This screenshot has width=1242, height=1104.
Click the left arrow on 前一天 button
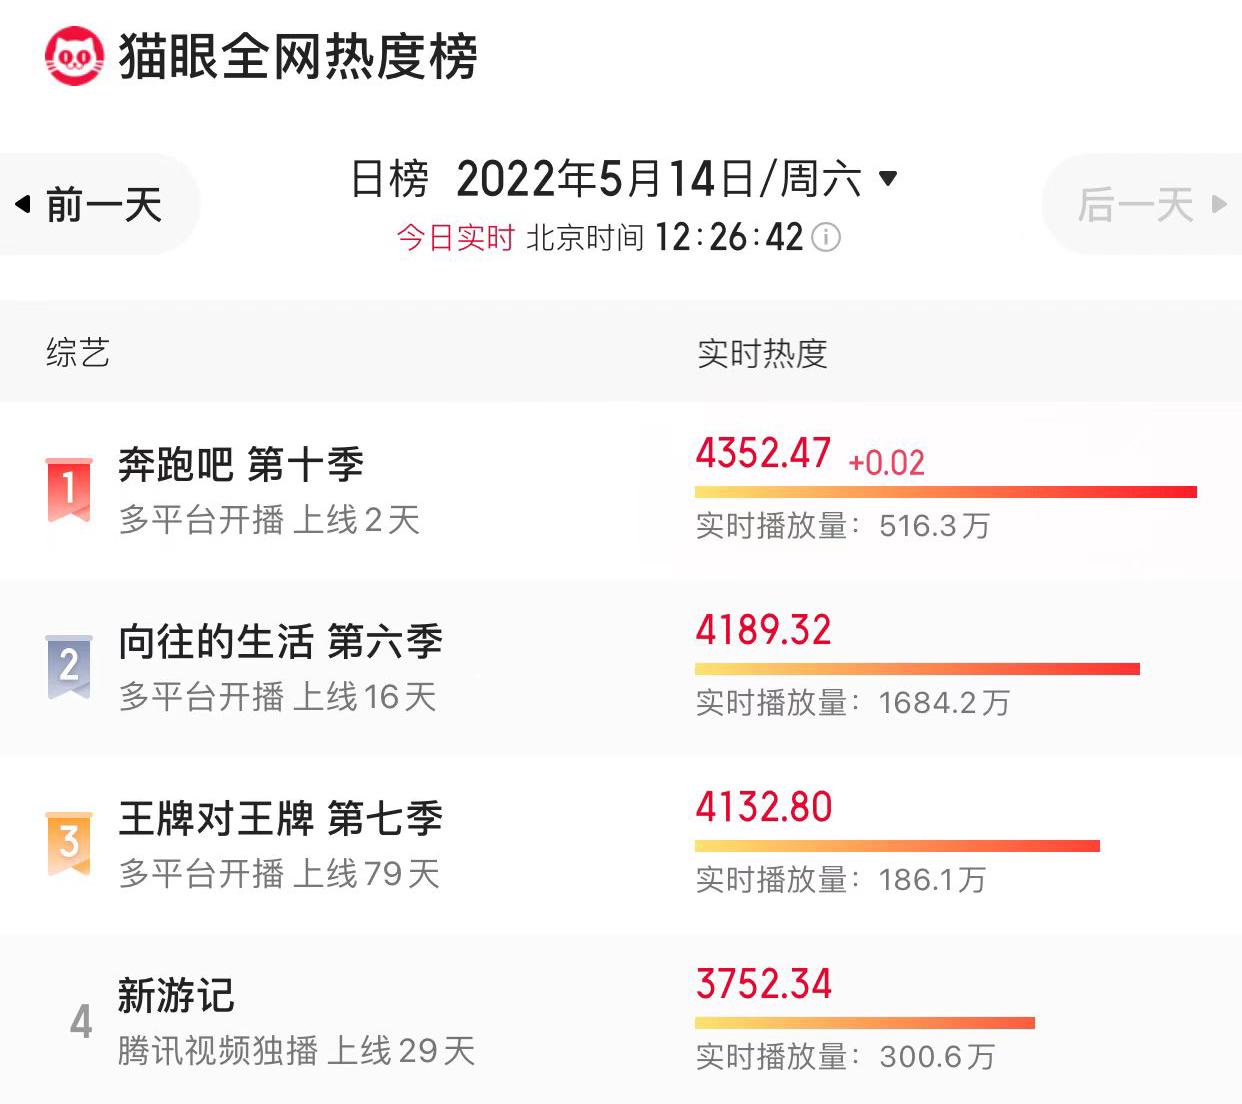coord(24,201)
